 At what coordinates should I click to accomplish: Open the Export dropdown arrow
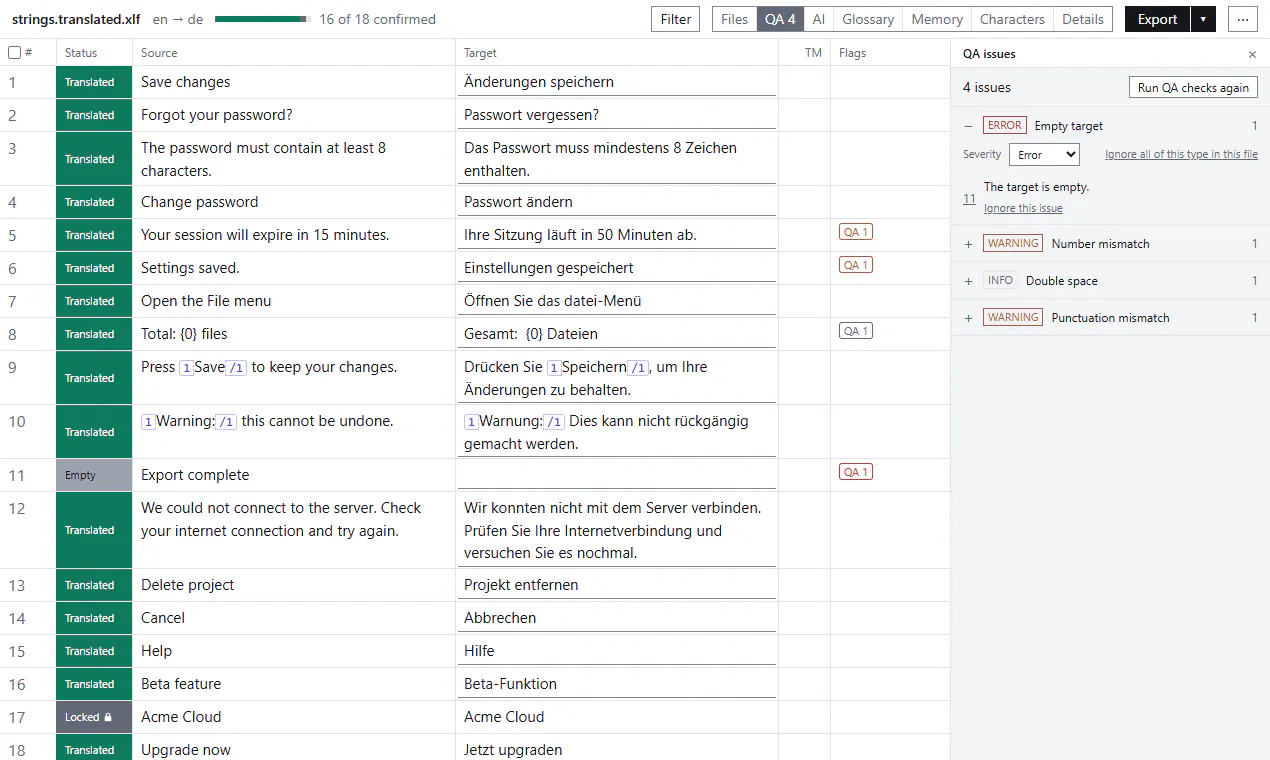click(x=1203, y=19)
